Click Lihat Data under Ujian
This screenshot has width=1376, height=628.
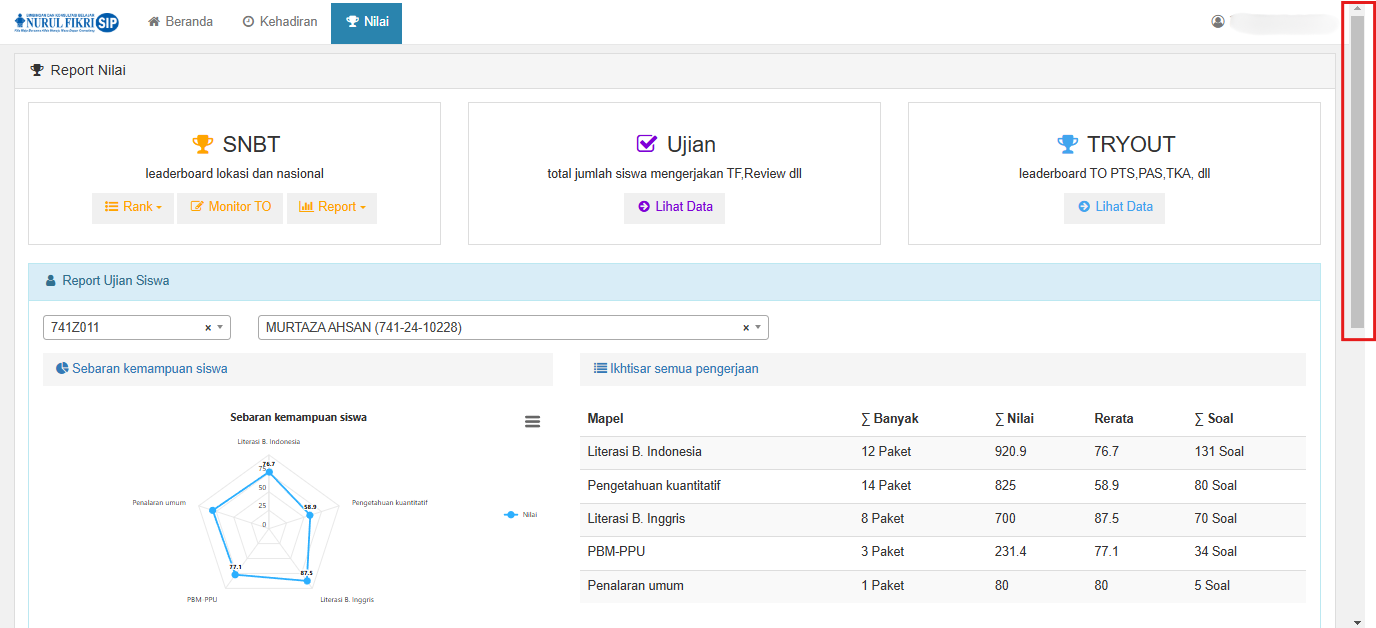pyautogui.click(x=675, y=207)
